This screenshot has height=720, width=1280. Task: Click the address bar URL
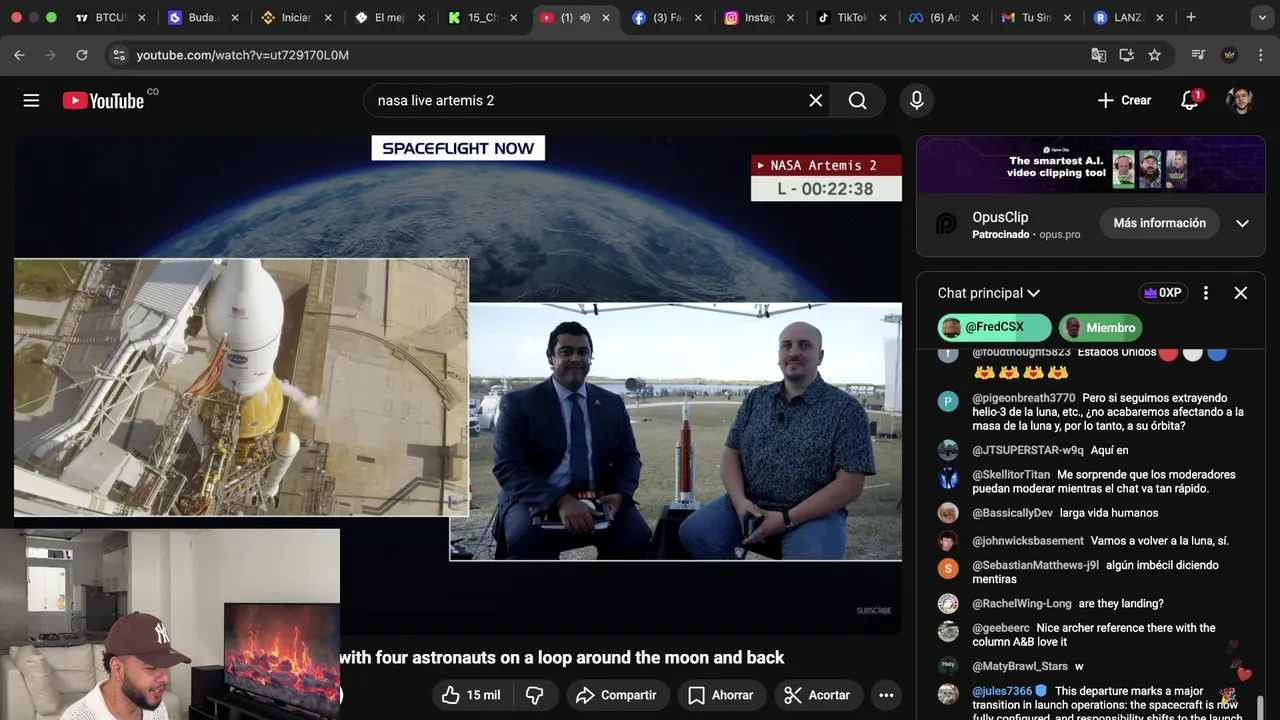pos(243,55)
